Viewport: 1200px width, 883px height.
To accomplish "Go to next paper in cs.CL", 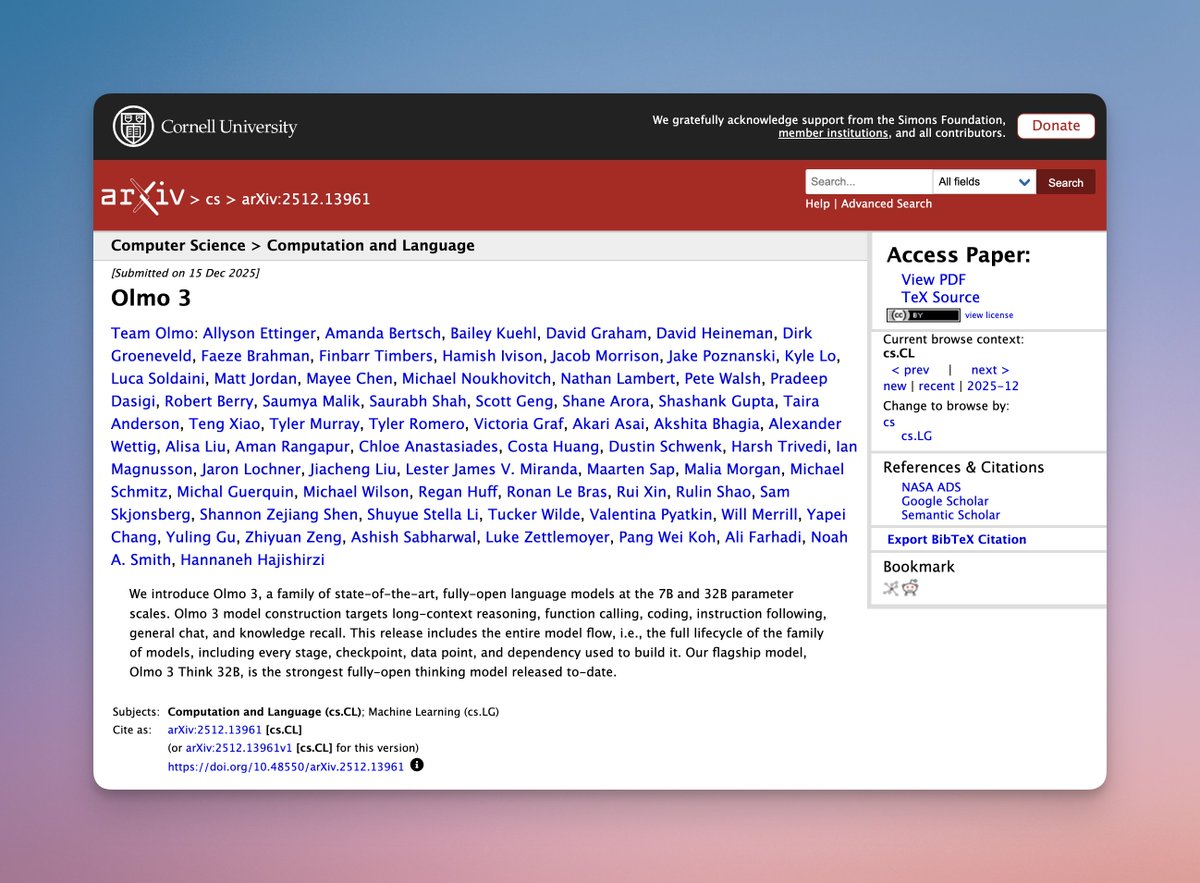I will pos(990,370).
